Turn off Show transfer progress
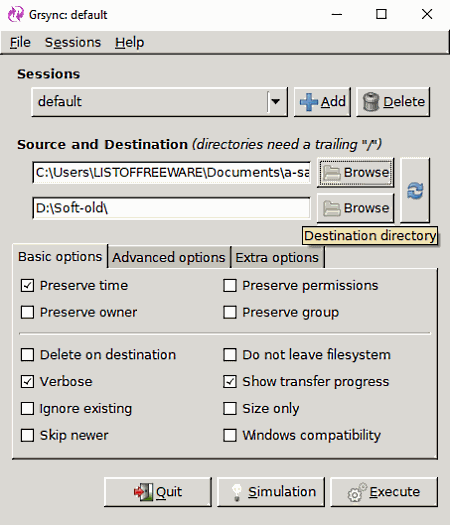Viewport: 450px width, 525px height. tap(230, 382)
